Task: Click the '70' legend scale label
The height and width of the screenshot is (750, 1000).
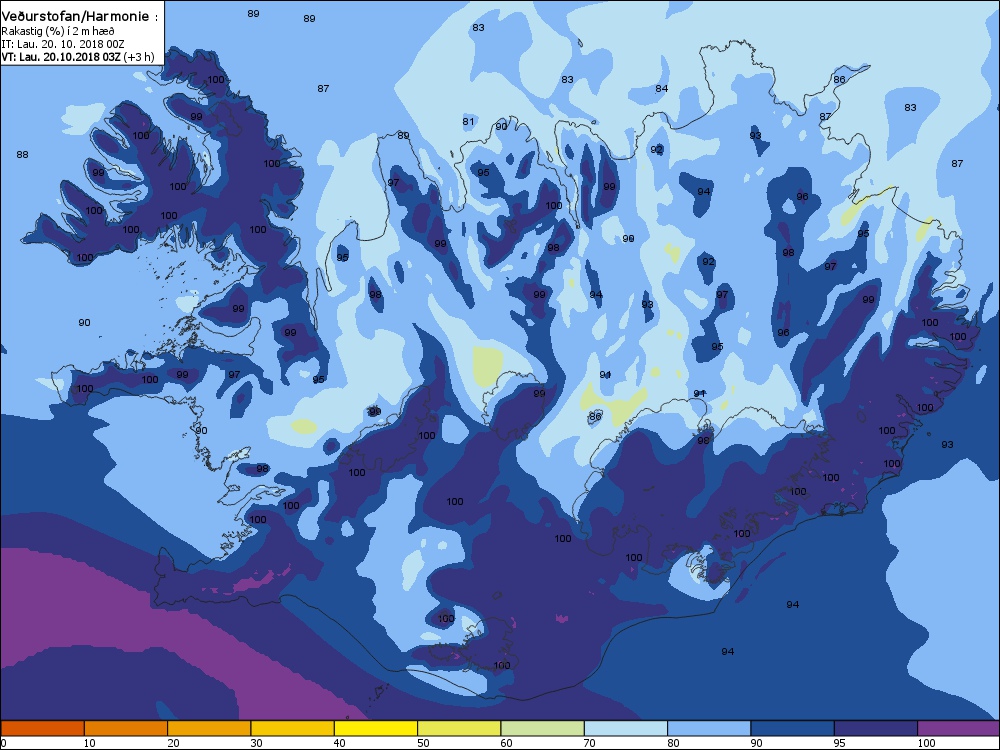Action: click(589, 743)
